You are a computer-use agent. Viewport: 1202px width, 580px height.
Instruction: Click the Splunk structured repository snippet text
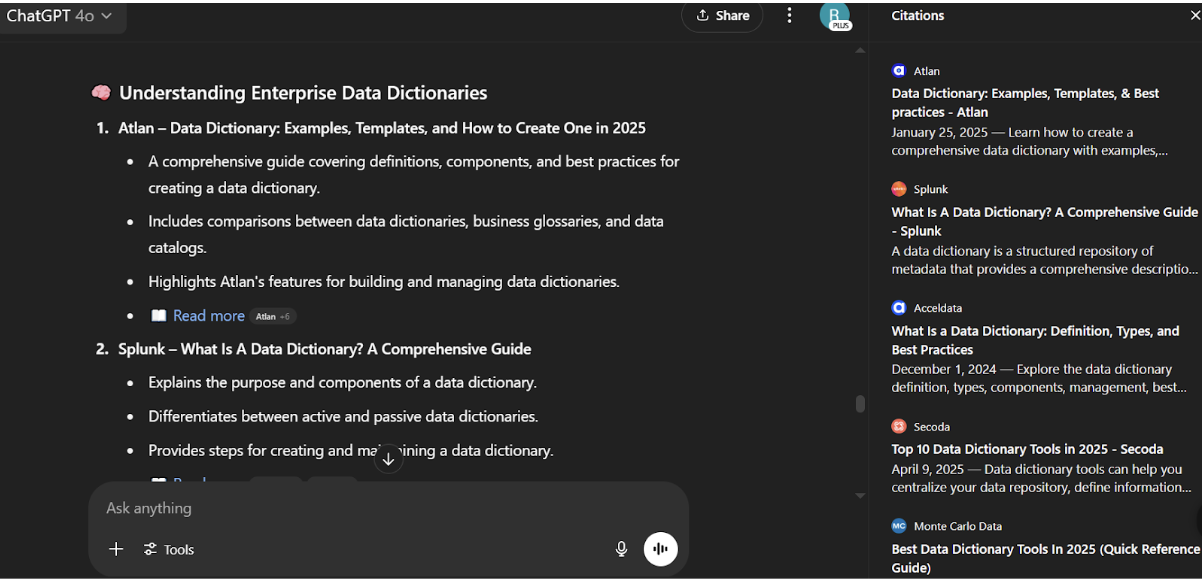point(1044,260)
